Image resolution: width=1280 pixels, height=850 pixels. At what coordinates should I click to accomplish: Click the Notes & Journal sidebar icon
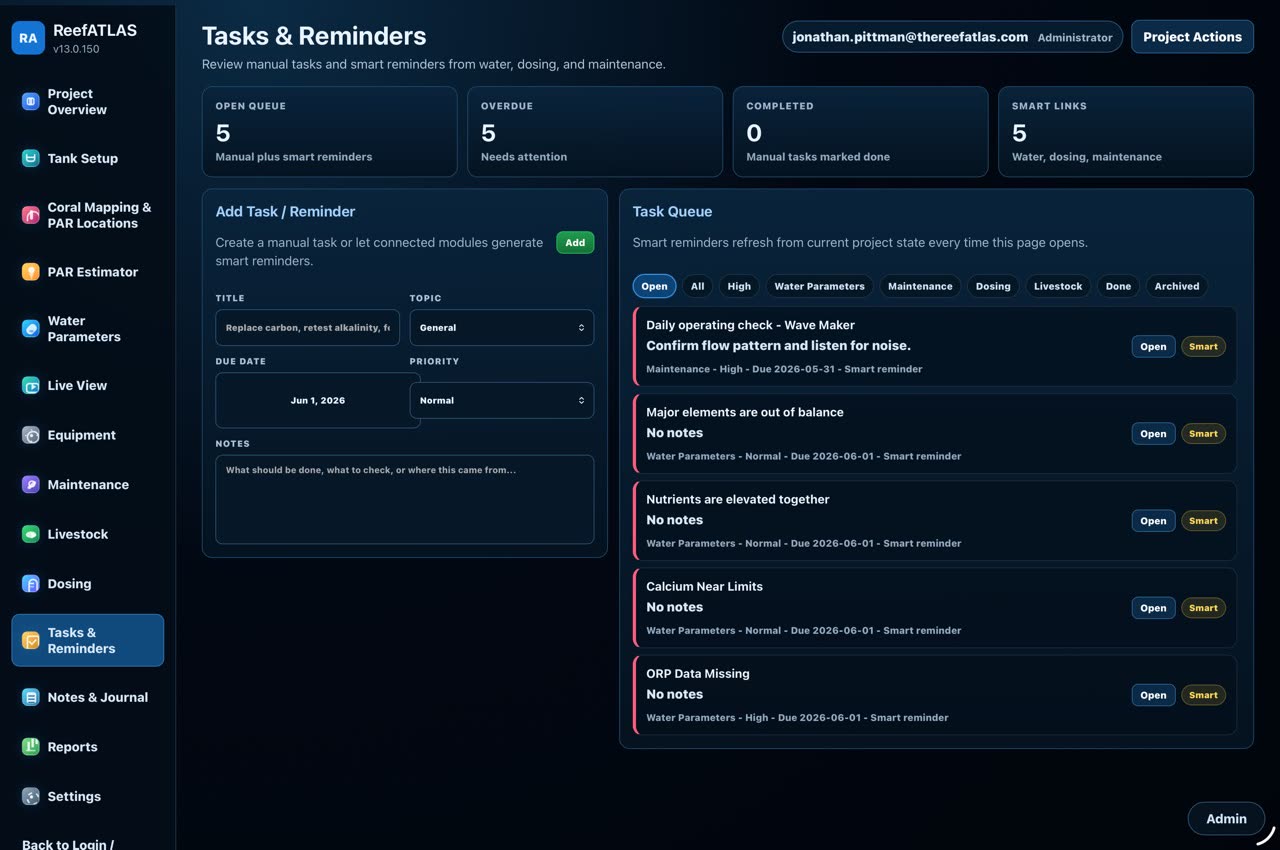[x=31, y=697]
